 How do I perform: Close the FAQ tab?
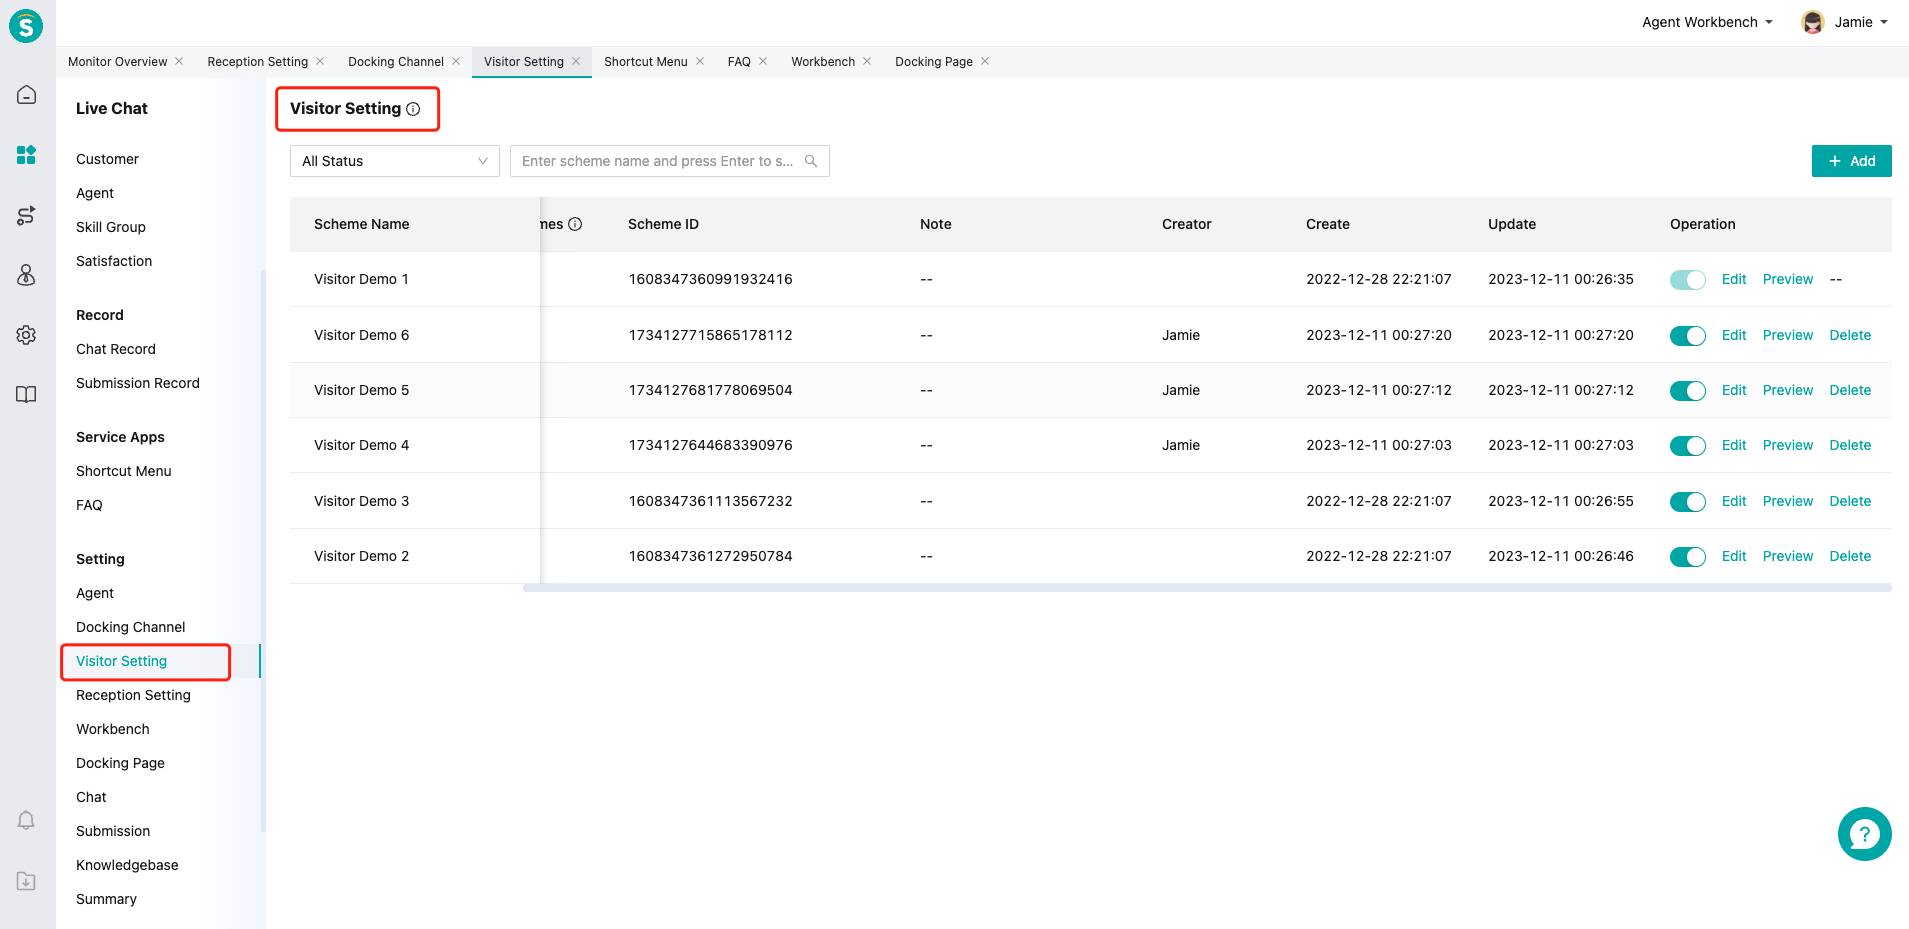763,61
